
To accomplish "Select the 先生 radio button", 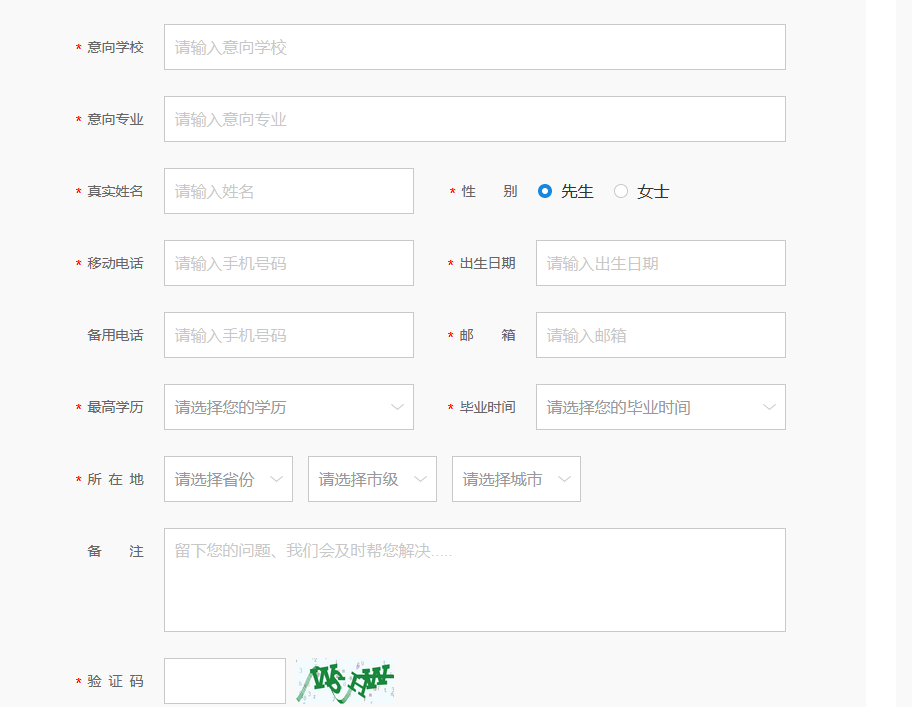I will pos(545,191).
